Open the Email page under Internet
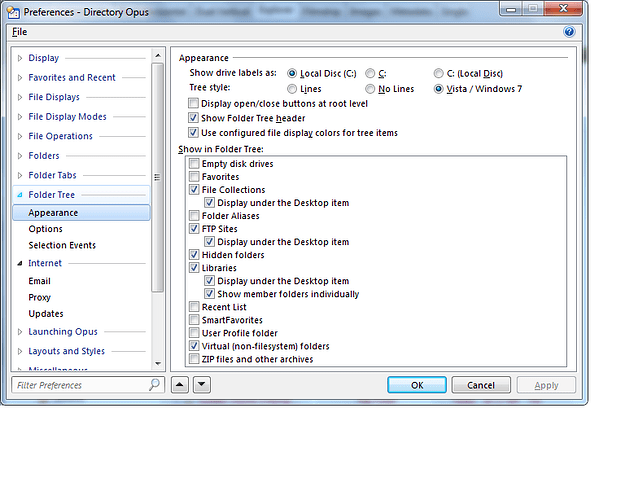 (39, 281)
